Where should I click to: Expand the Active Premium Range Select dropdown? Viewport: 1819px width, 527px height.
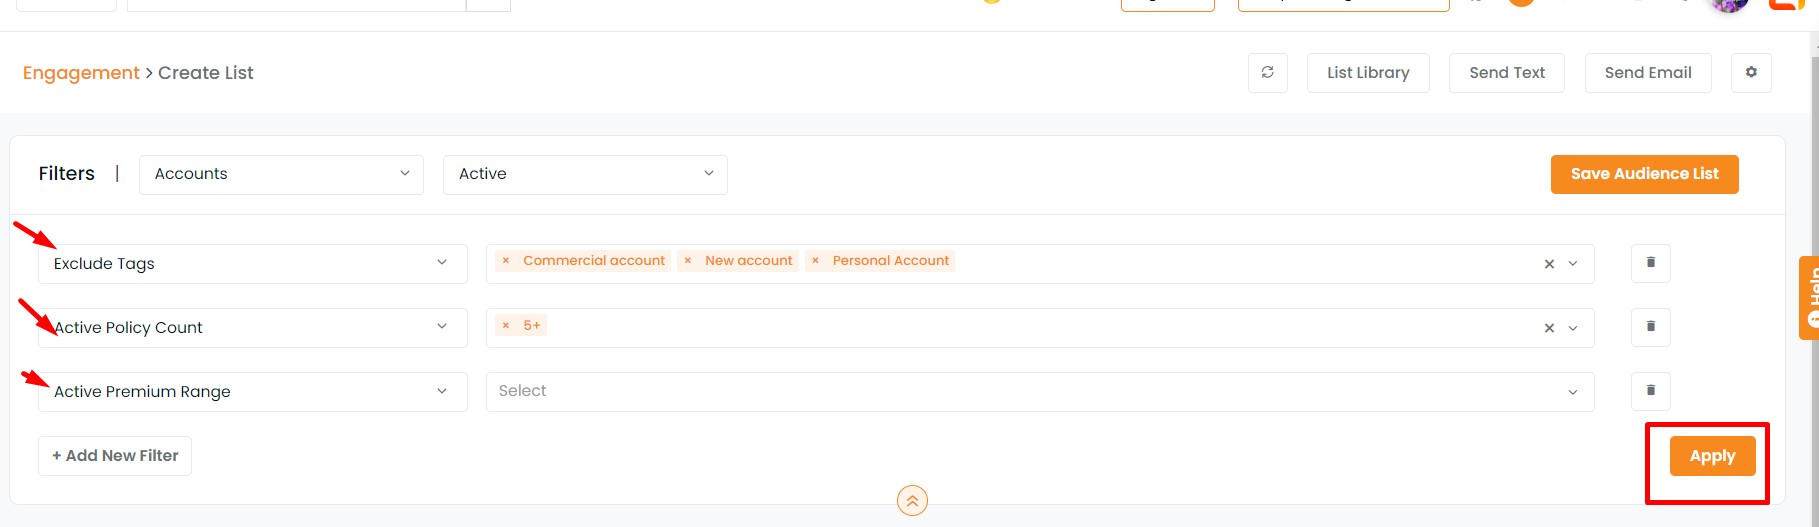point(1040,391)
